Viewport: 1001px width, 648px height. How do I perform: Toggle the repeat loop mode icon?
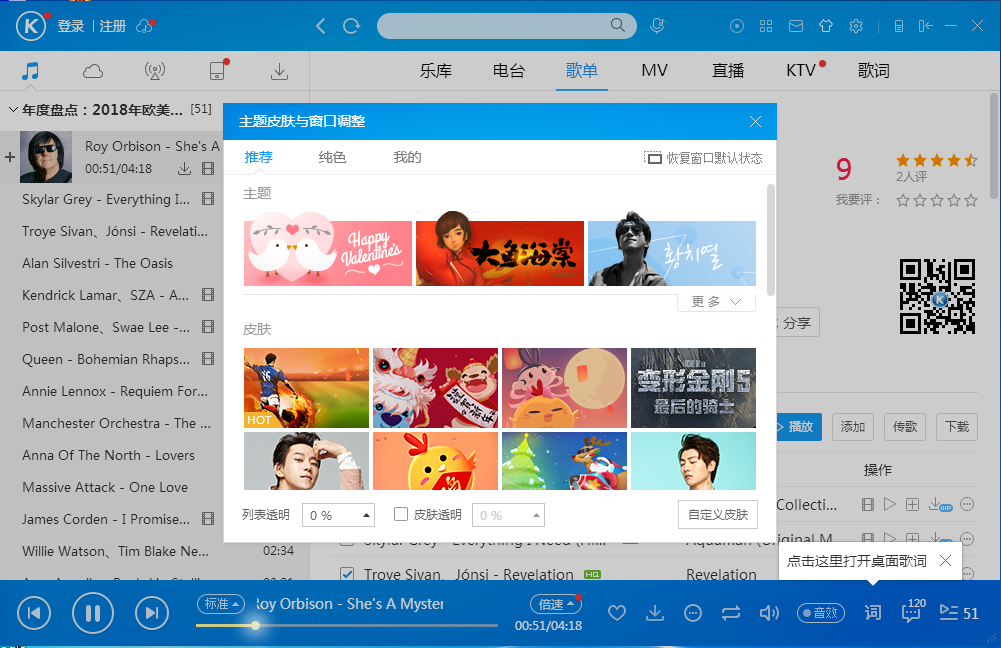point(731,614)
